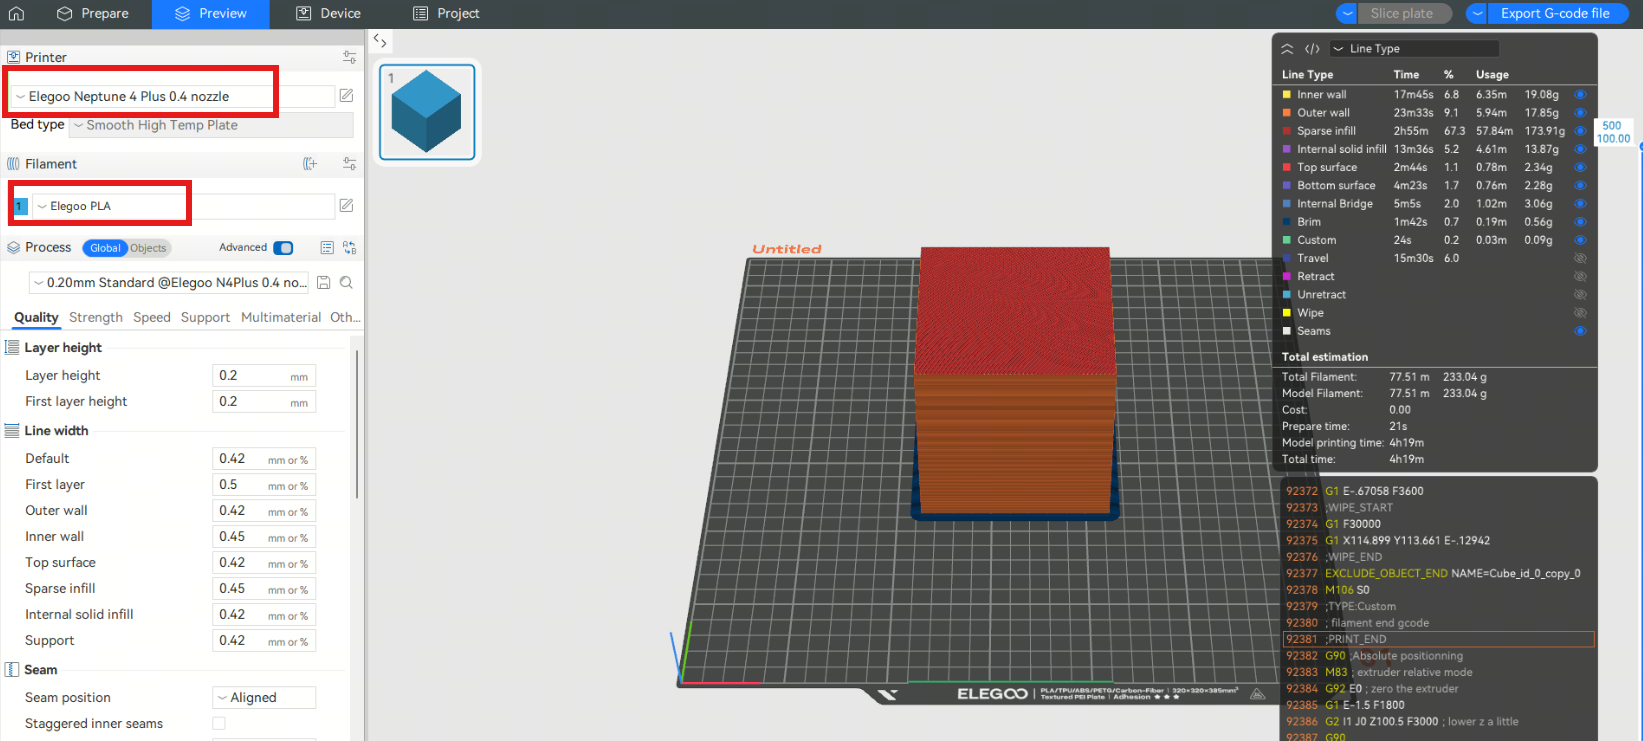Select plate 1 thumbnail
The width and height of the screenshot is (1643, 741).
point(427,111)
